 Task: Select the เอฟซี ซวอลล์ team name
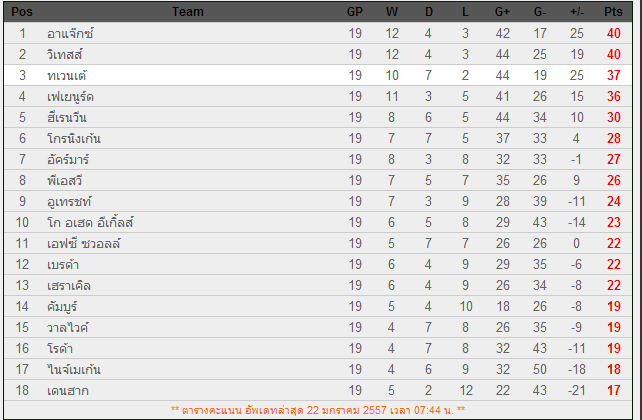[x=82, y=243]
